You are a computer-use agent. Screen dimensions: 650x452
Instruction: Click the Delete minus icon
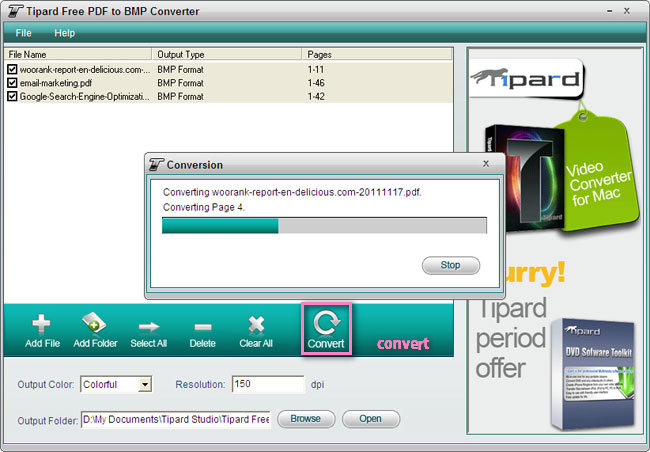(x=203, y=327)
